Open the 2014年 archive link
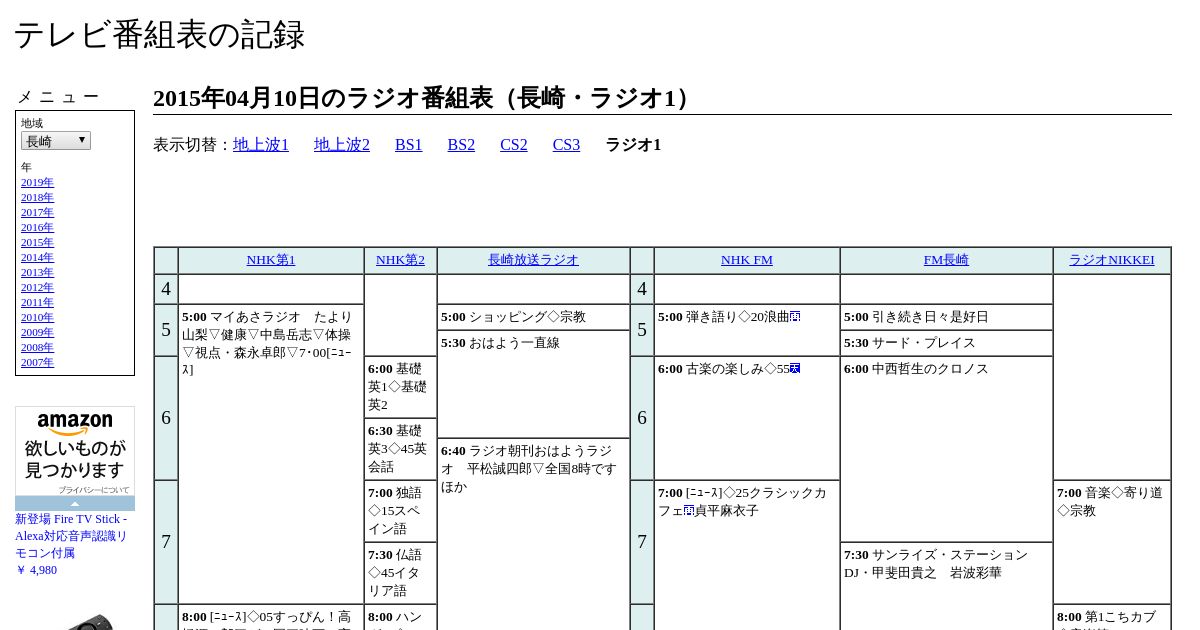1200x630 pixels. pyautogui.click(x=37, y=257)
